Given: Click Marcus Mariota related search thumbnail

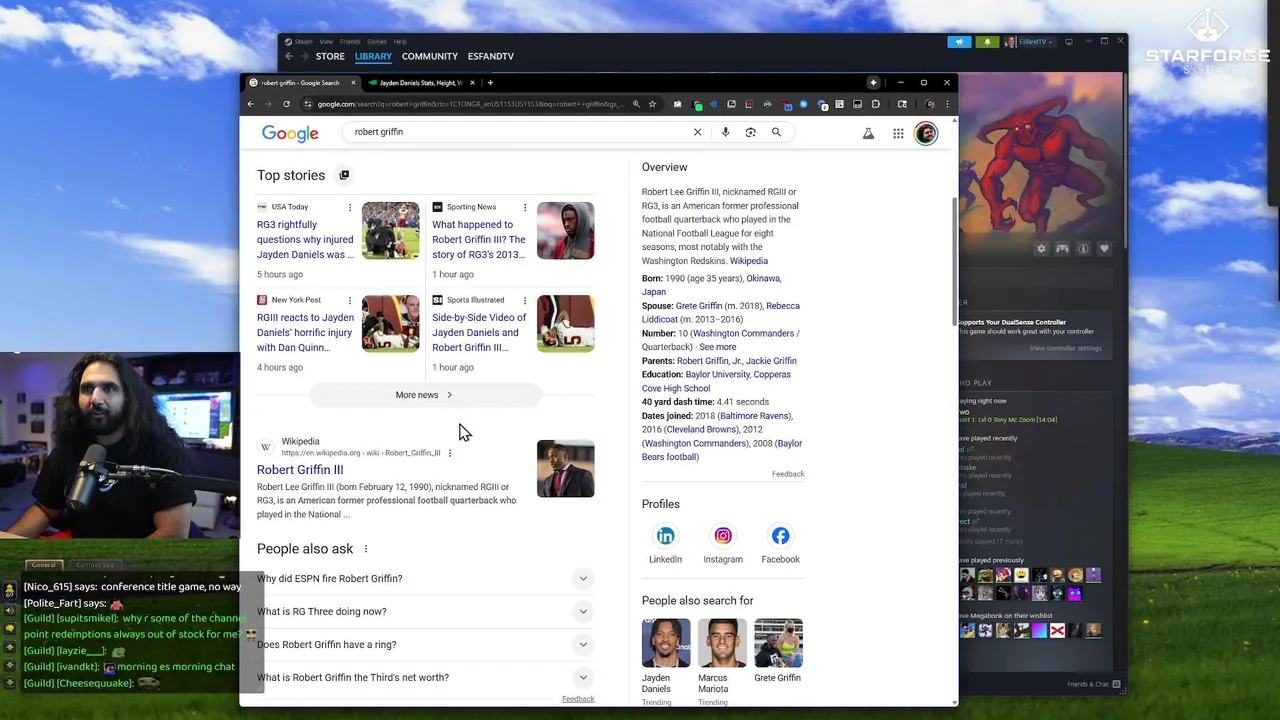Looking at the screenshot, I should tap(722, 643).
